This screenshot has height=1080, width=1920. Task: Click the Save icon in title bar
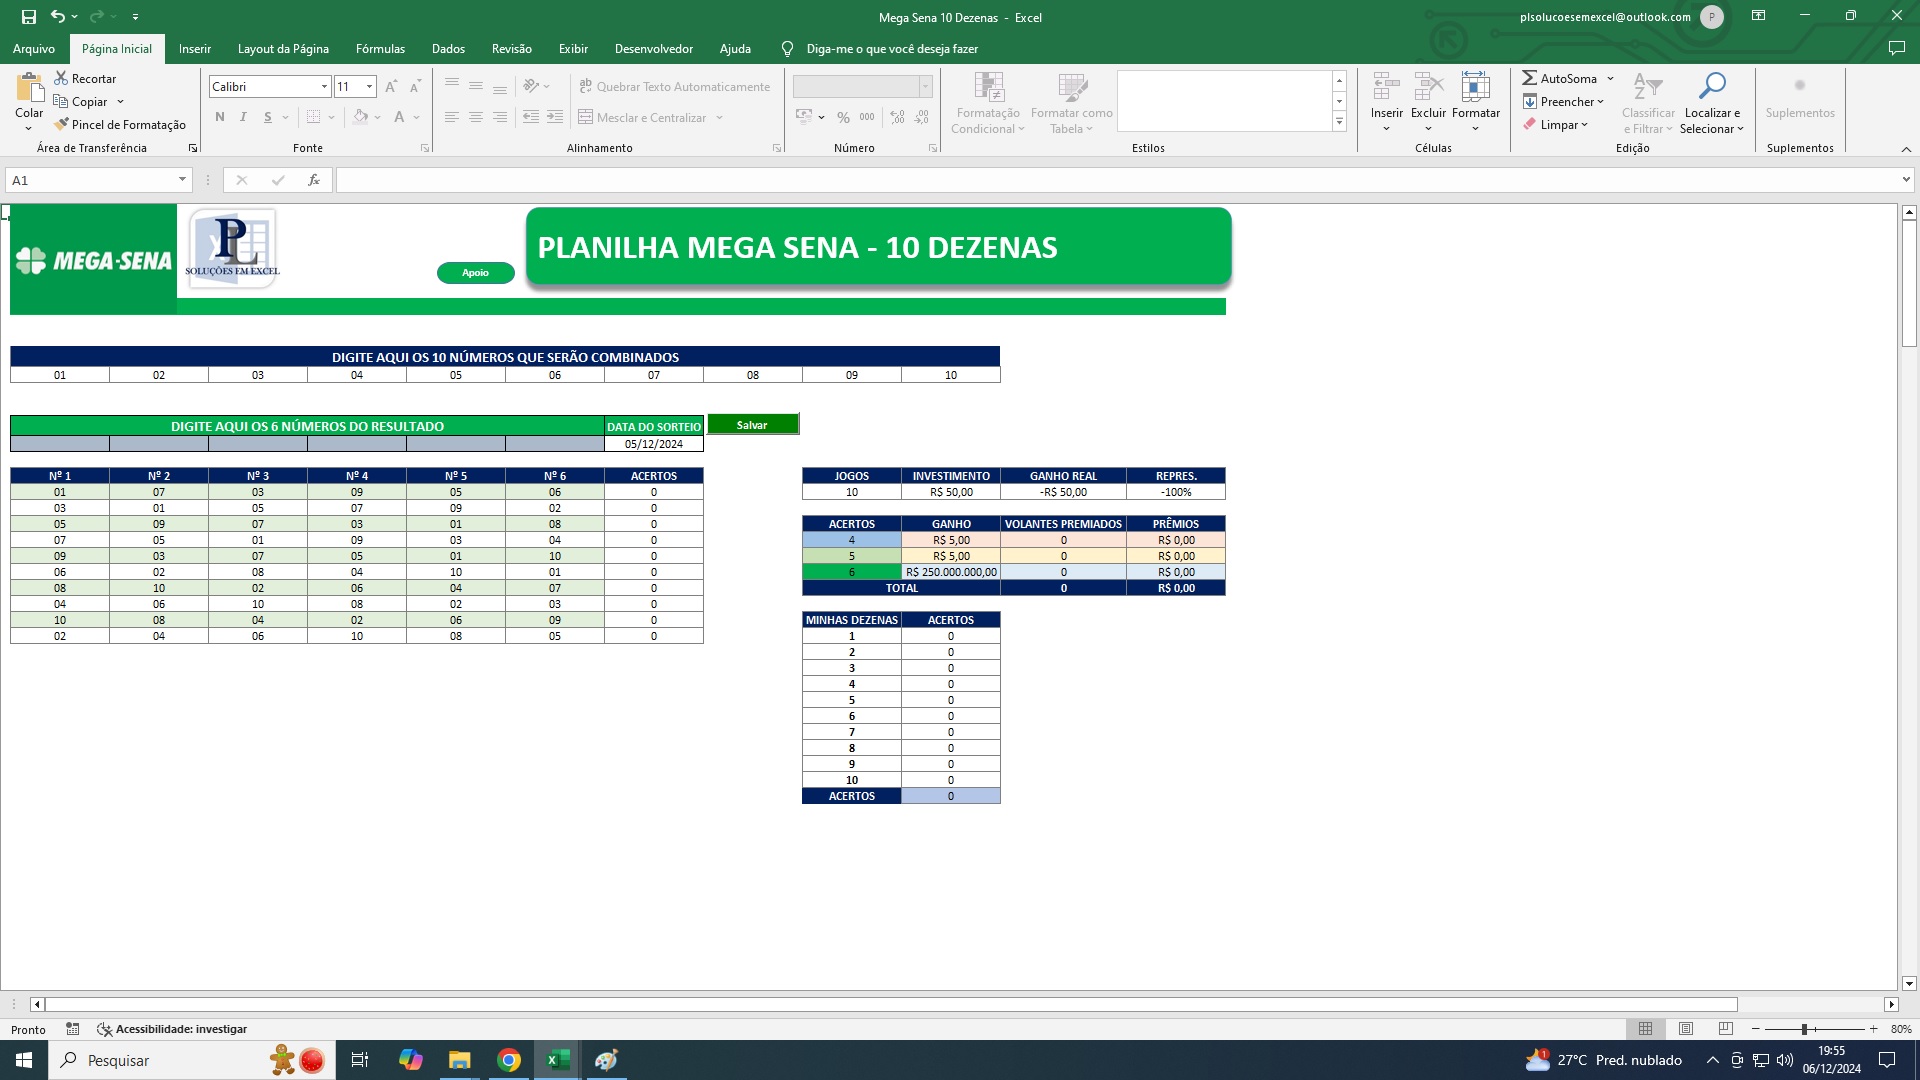pyautogui.click(x=29, y=17)
